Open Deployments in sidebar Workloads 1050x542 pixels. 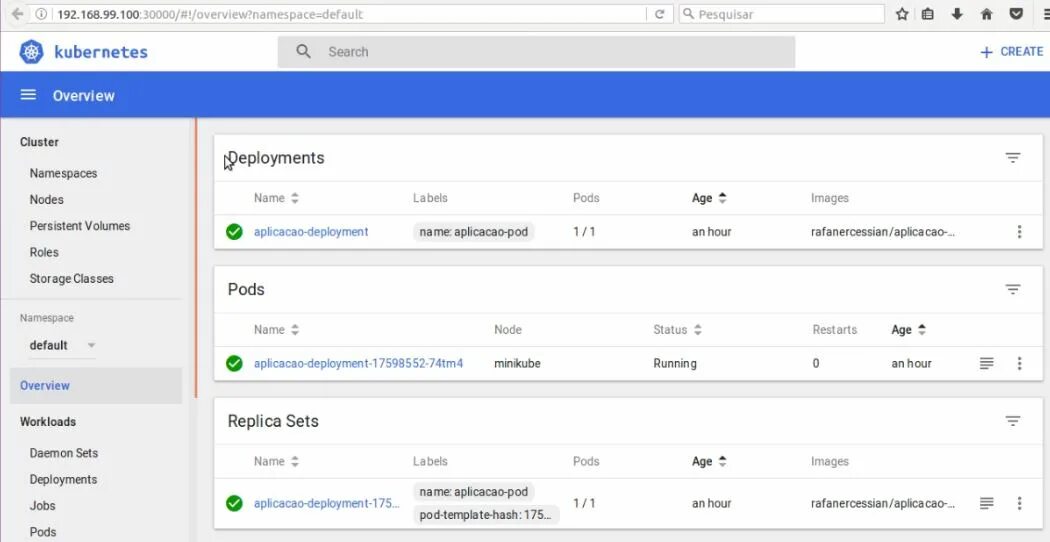(64, 480)
